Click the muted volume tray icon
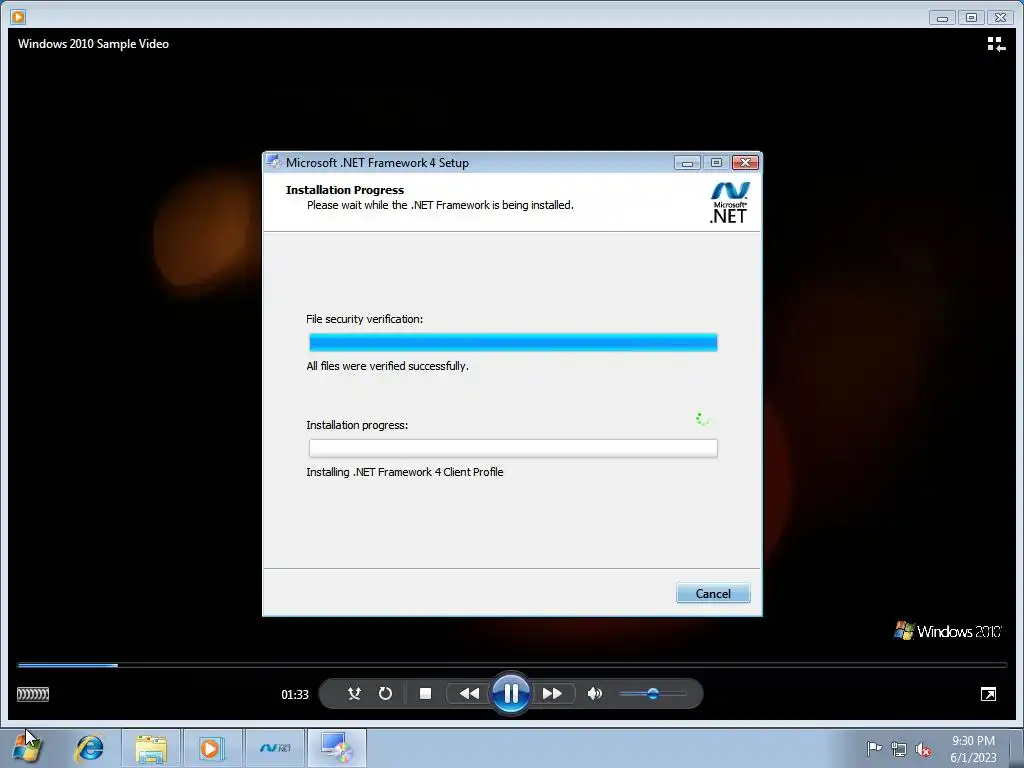 coord(923,749)
